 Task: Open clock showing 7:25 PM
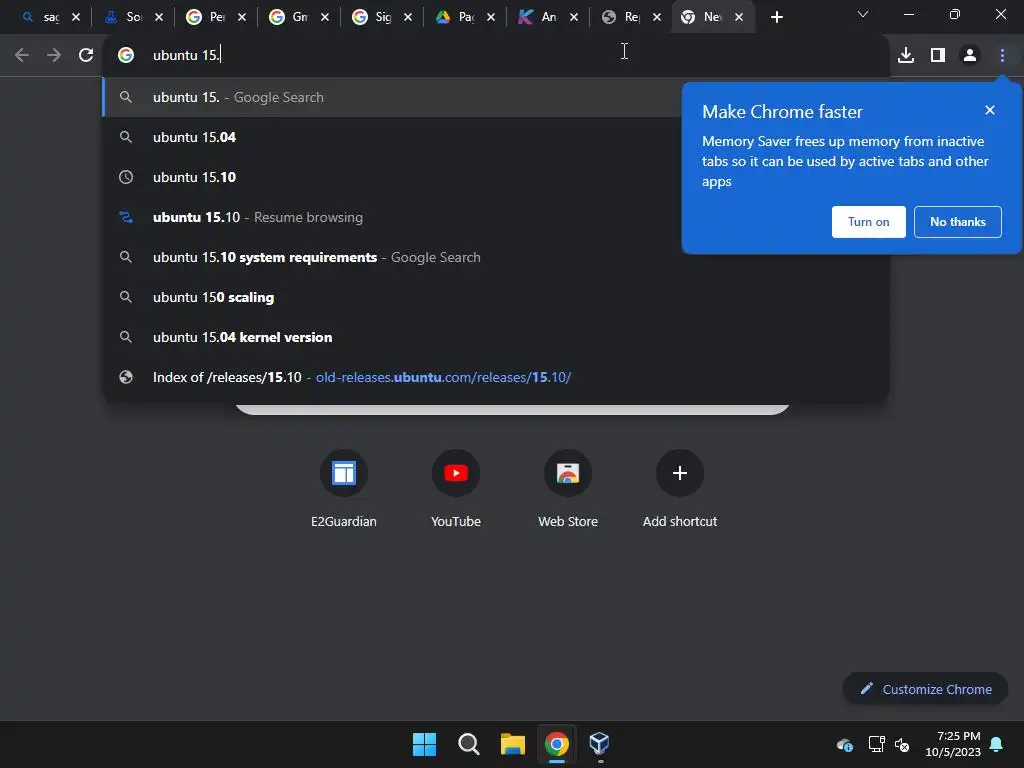[x=953, y=744]
